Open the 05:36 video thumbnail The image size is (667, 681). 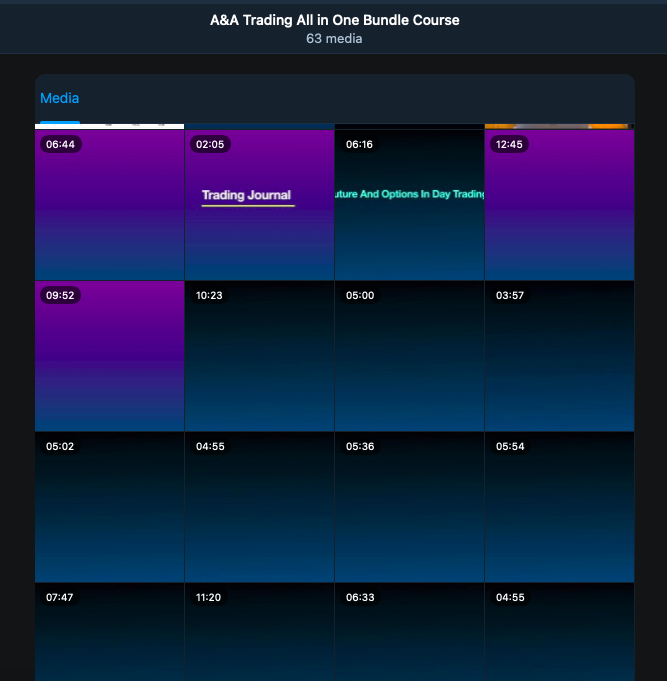[x=409, y=507]
